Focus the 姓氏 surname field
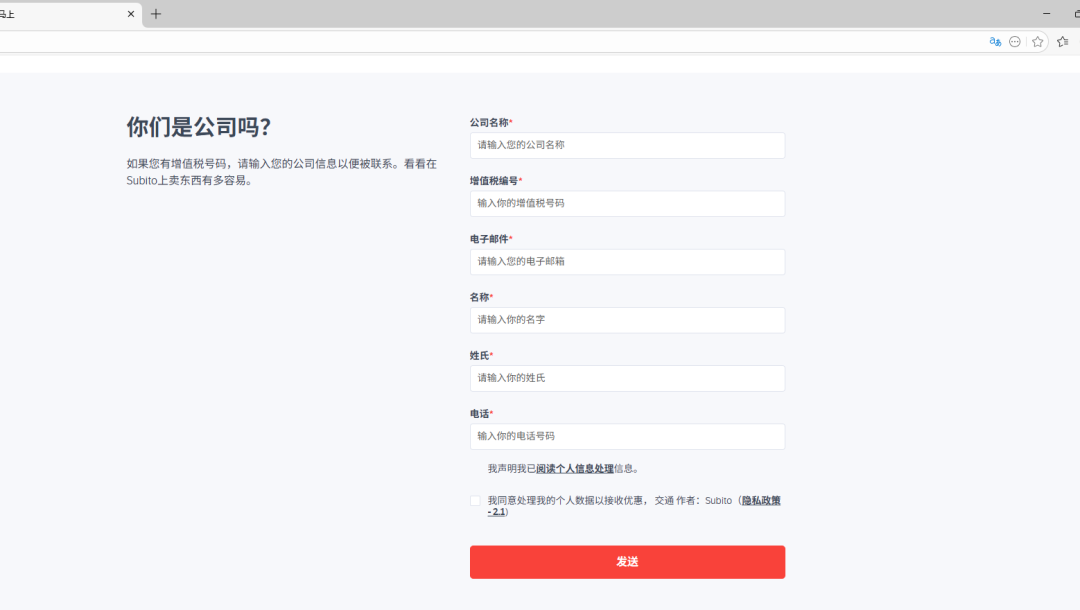Screen dimensions: 1080x610 coord(627,378)
